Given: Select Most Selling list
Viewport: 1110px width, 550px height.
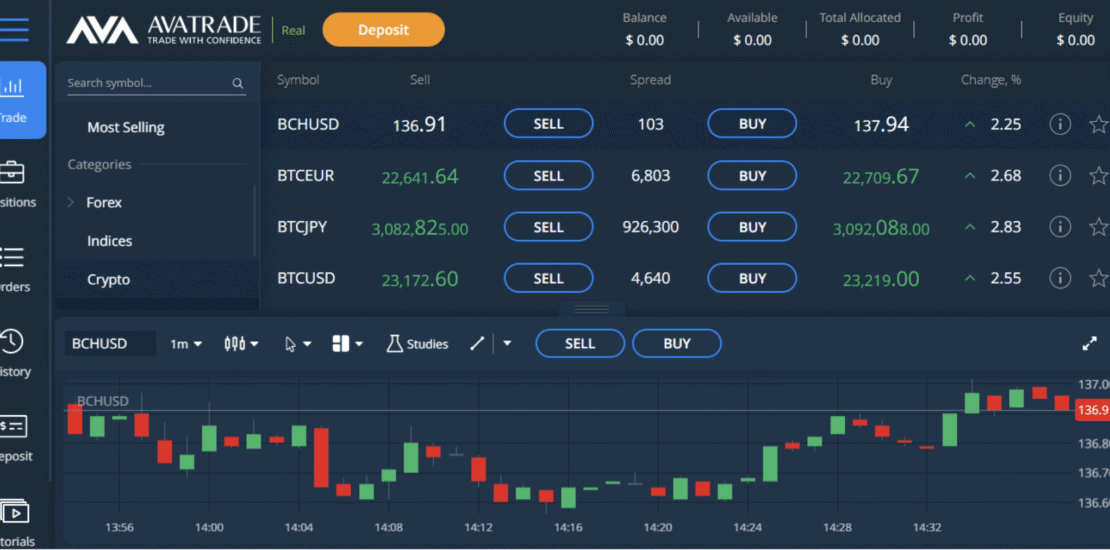Looking at the screenshot, I should 126,128.
